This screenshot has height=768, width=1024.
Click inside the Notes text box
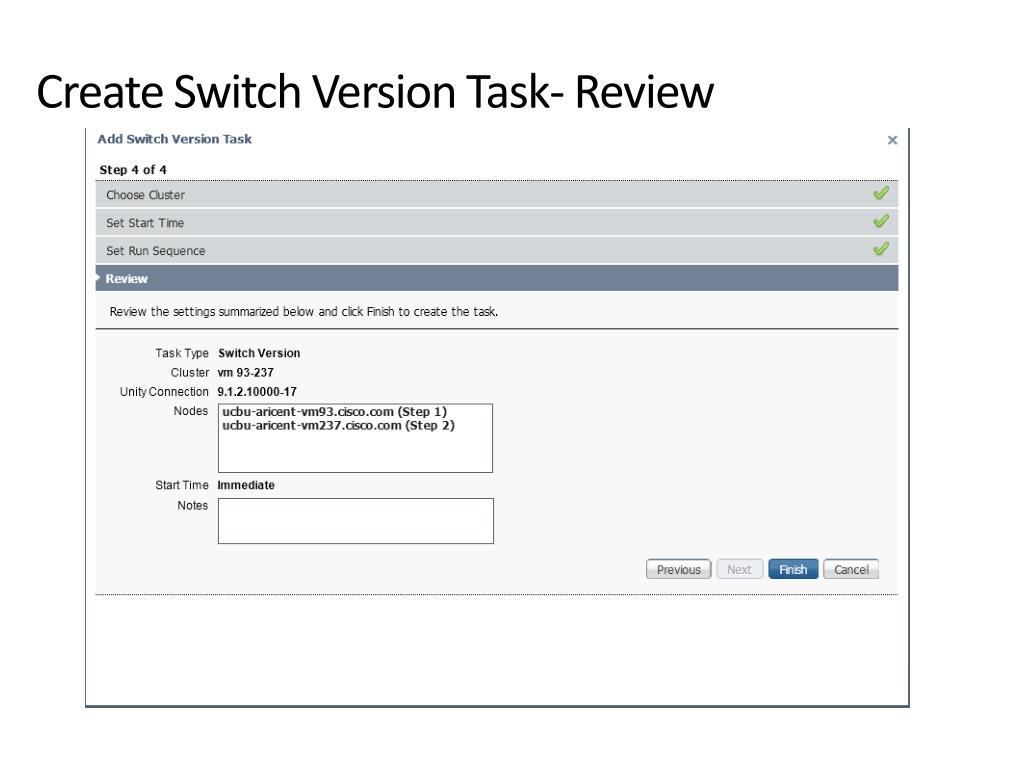click(356, 521)
